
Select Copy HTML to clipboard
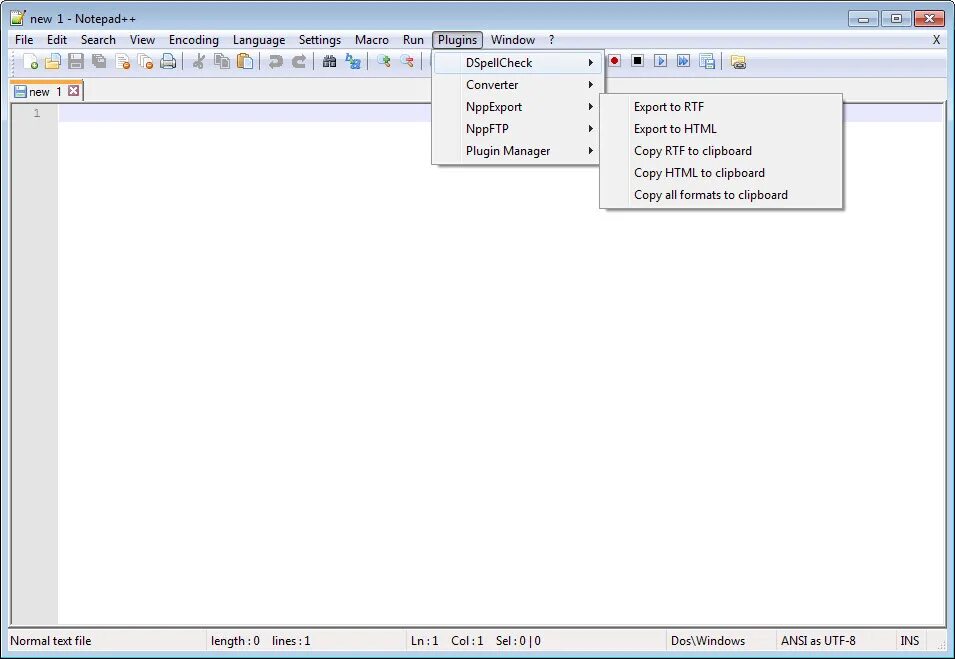pyautogui.click(x=721, y=172)
